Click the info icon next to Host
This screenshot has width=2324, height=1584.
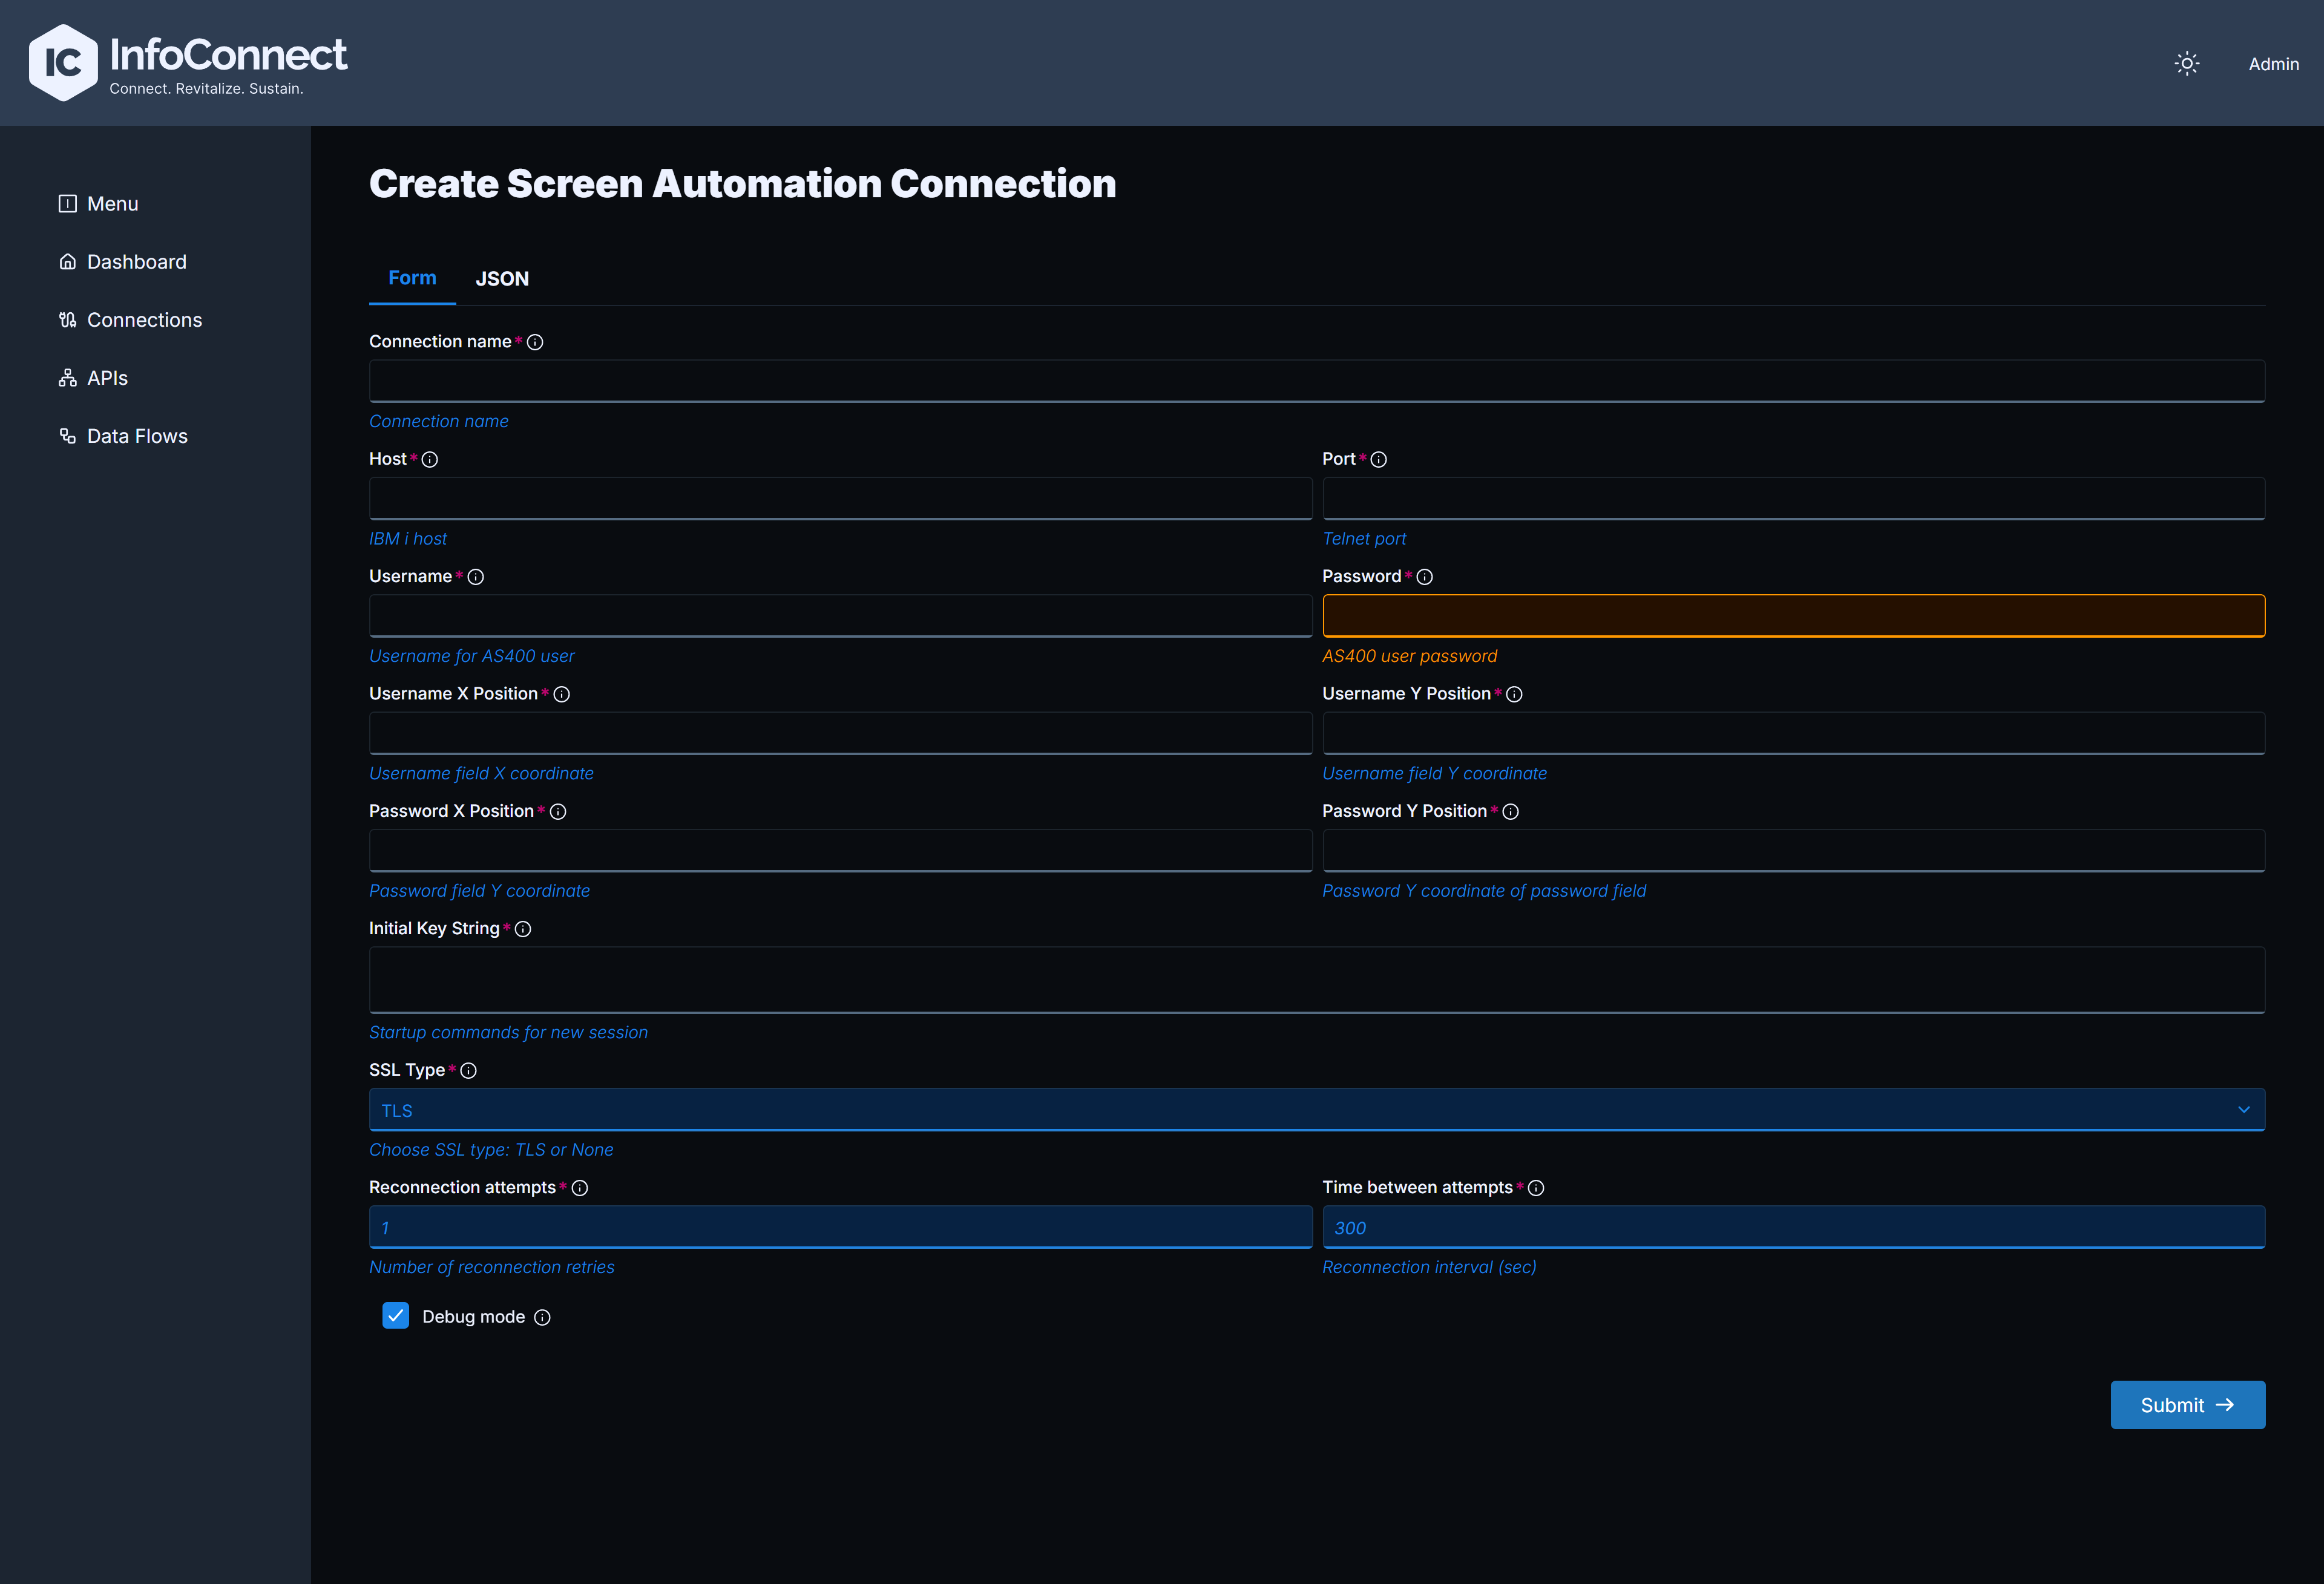pyautogui.click(x=430, y=459)
